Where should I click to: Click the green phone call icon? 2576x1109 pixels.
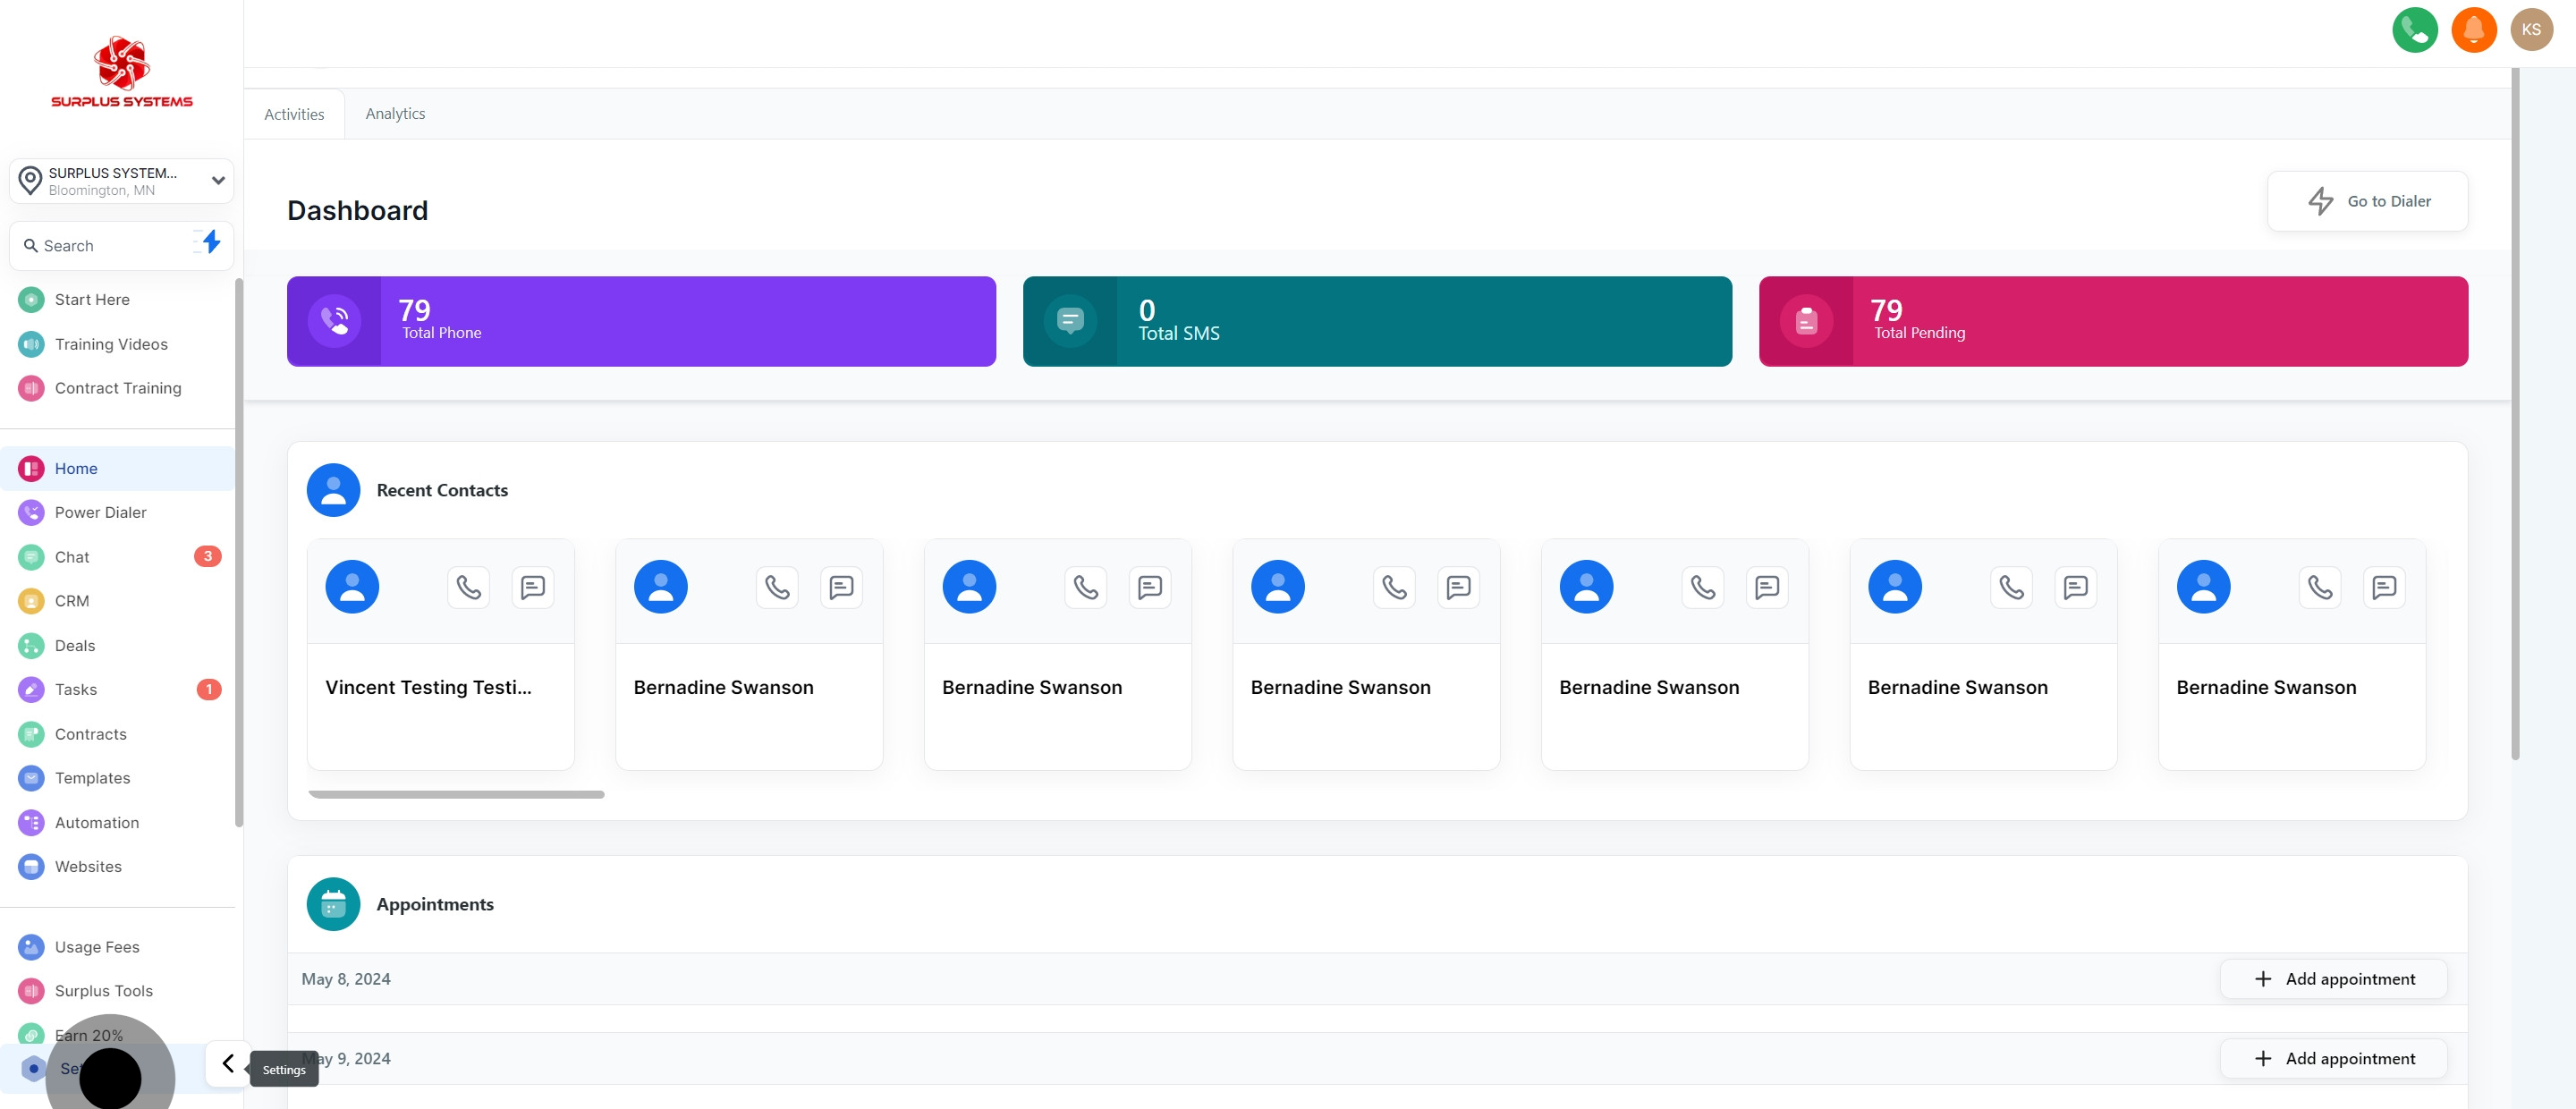point(2414,30)
